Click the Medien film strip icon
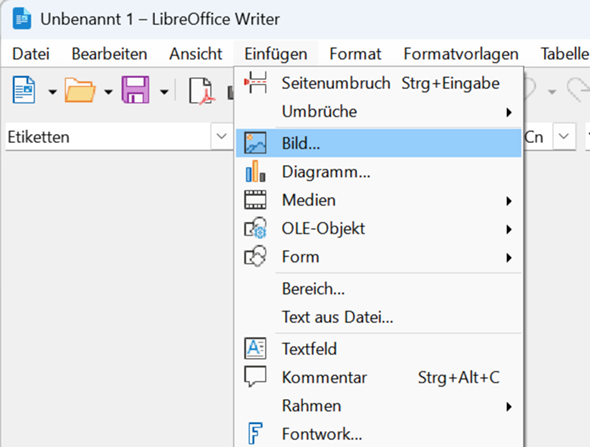The width and height of the screenshot is (590, 447). click(x=255, y=199)
